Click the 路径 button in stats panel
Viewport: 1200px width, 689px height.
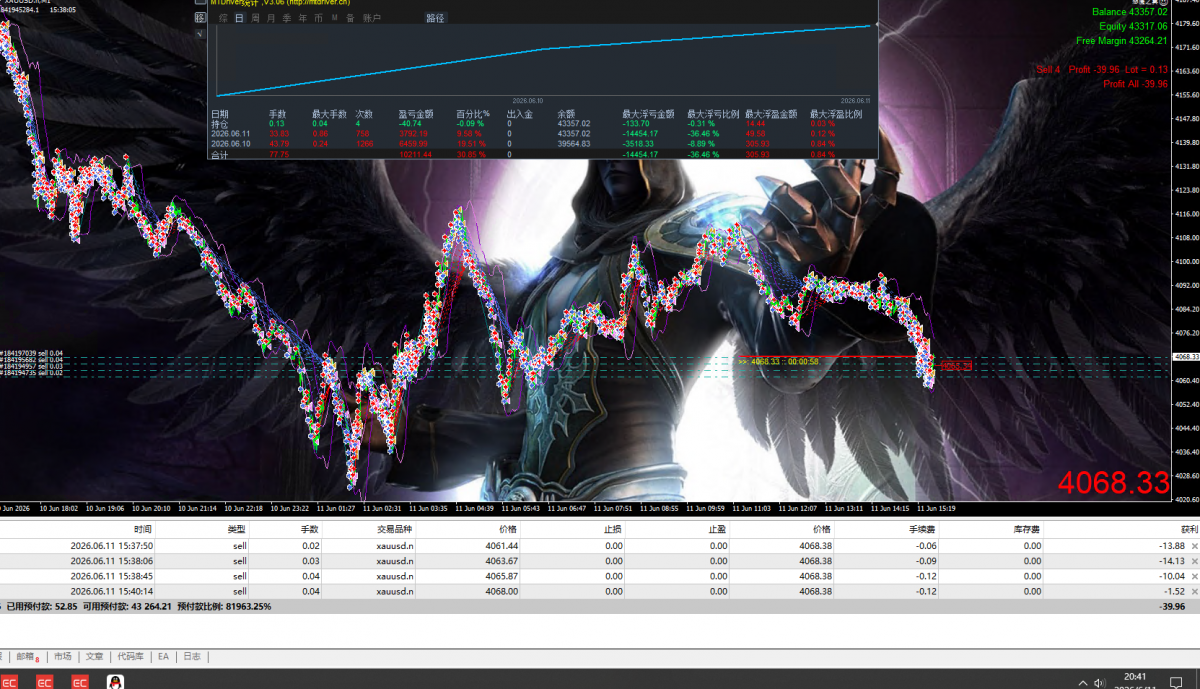pos(436,18)
